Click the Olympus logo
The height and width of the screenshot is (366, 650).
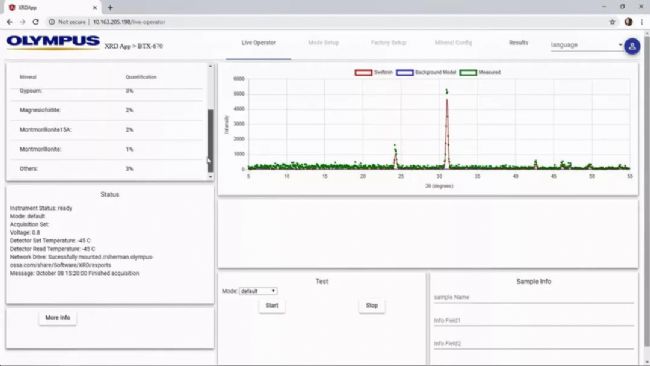coord(53,42)
